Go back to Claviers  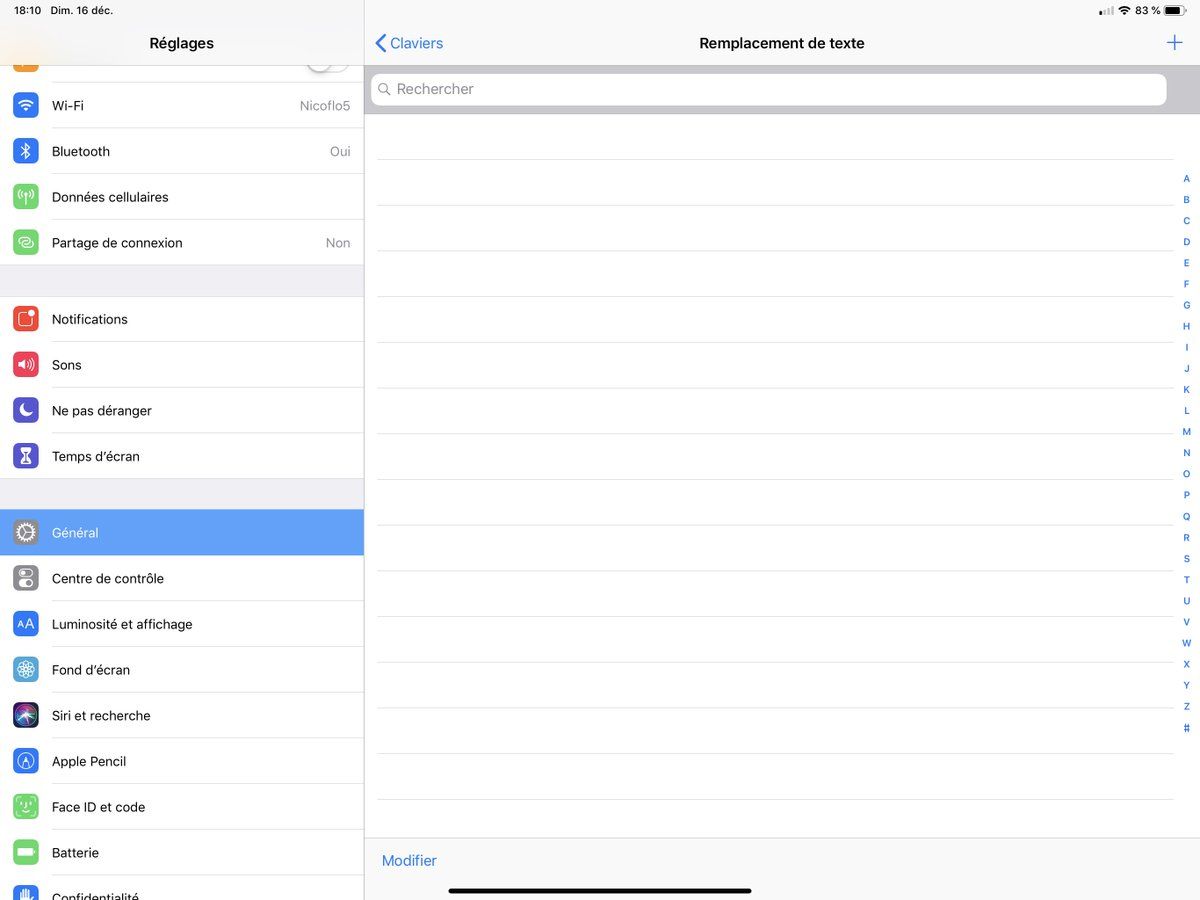[409, 43]
